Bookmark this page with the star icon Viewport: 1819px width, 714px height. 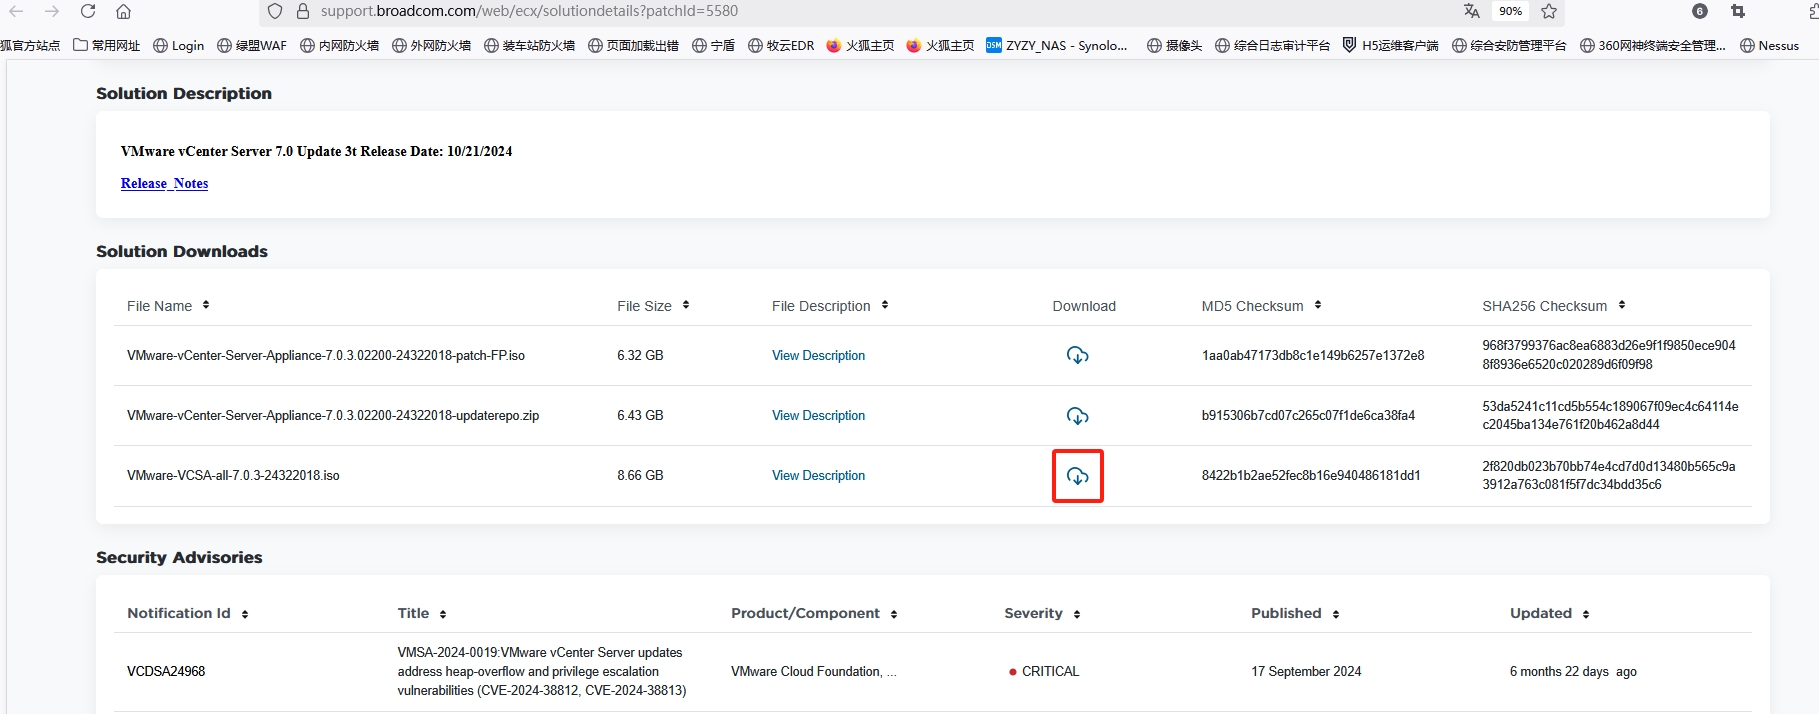pyautogui.click(x=1549, y=11)
